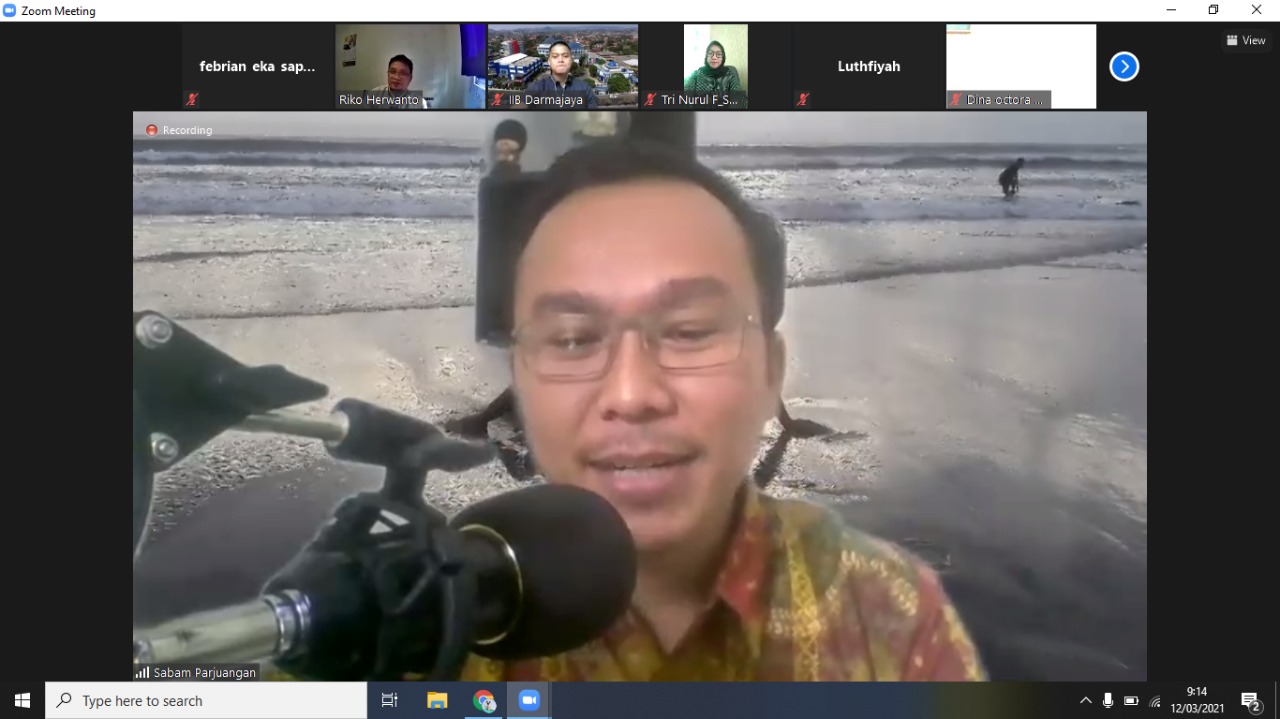Click the signal bars beside Sabam Parjuangan
The height and width of the screenshot is (719, 1280).
point(142,673)
